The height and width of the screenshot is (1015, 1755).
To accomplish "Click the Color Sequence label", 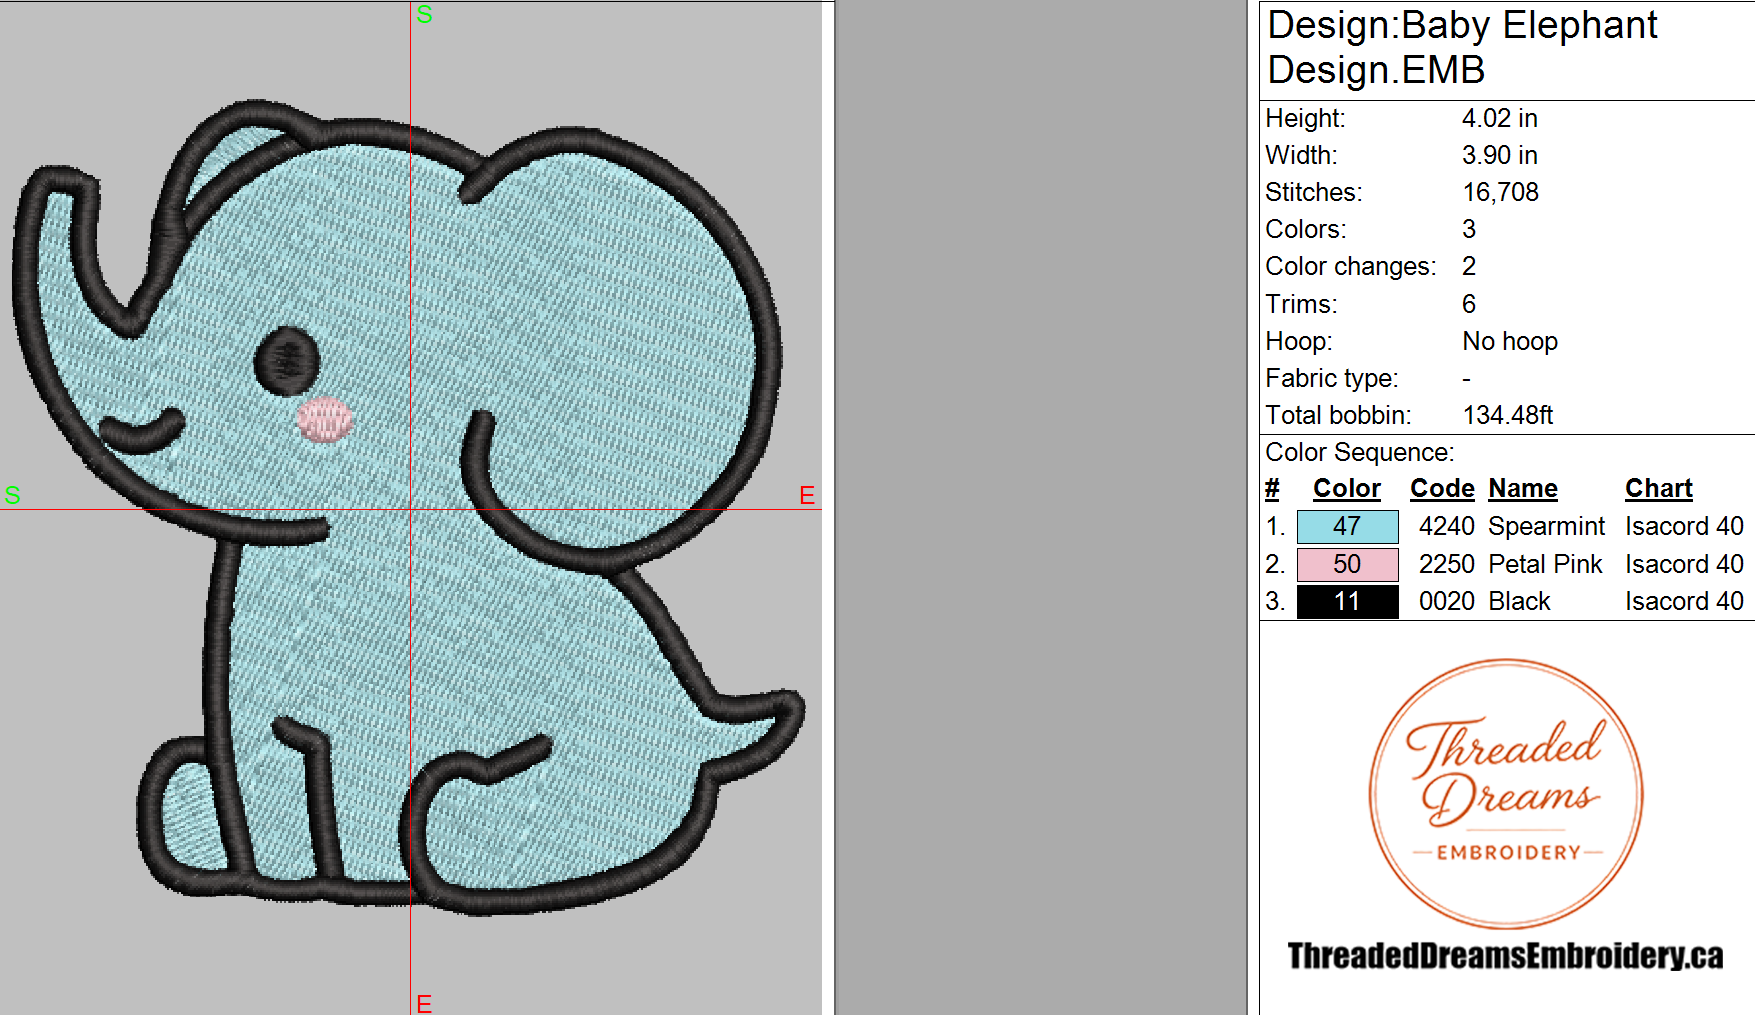I will click(1359, 452).
